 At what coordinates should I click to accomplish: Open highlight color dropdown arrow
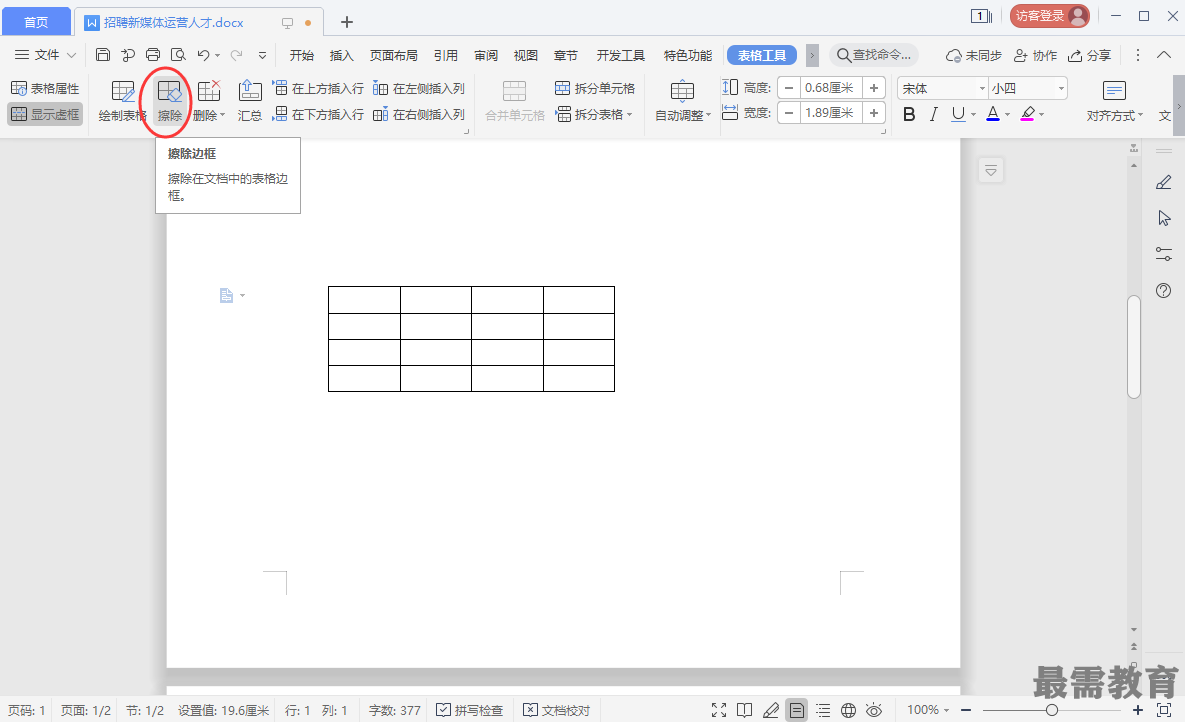point(1041,115)
